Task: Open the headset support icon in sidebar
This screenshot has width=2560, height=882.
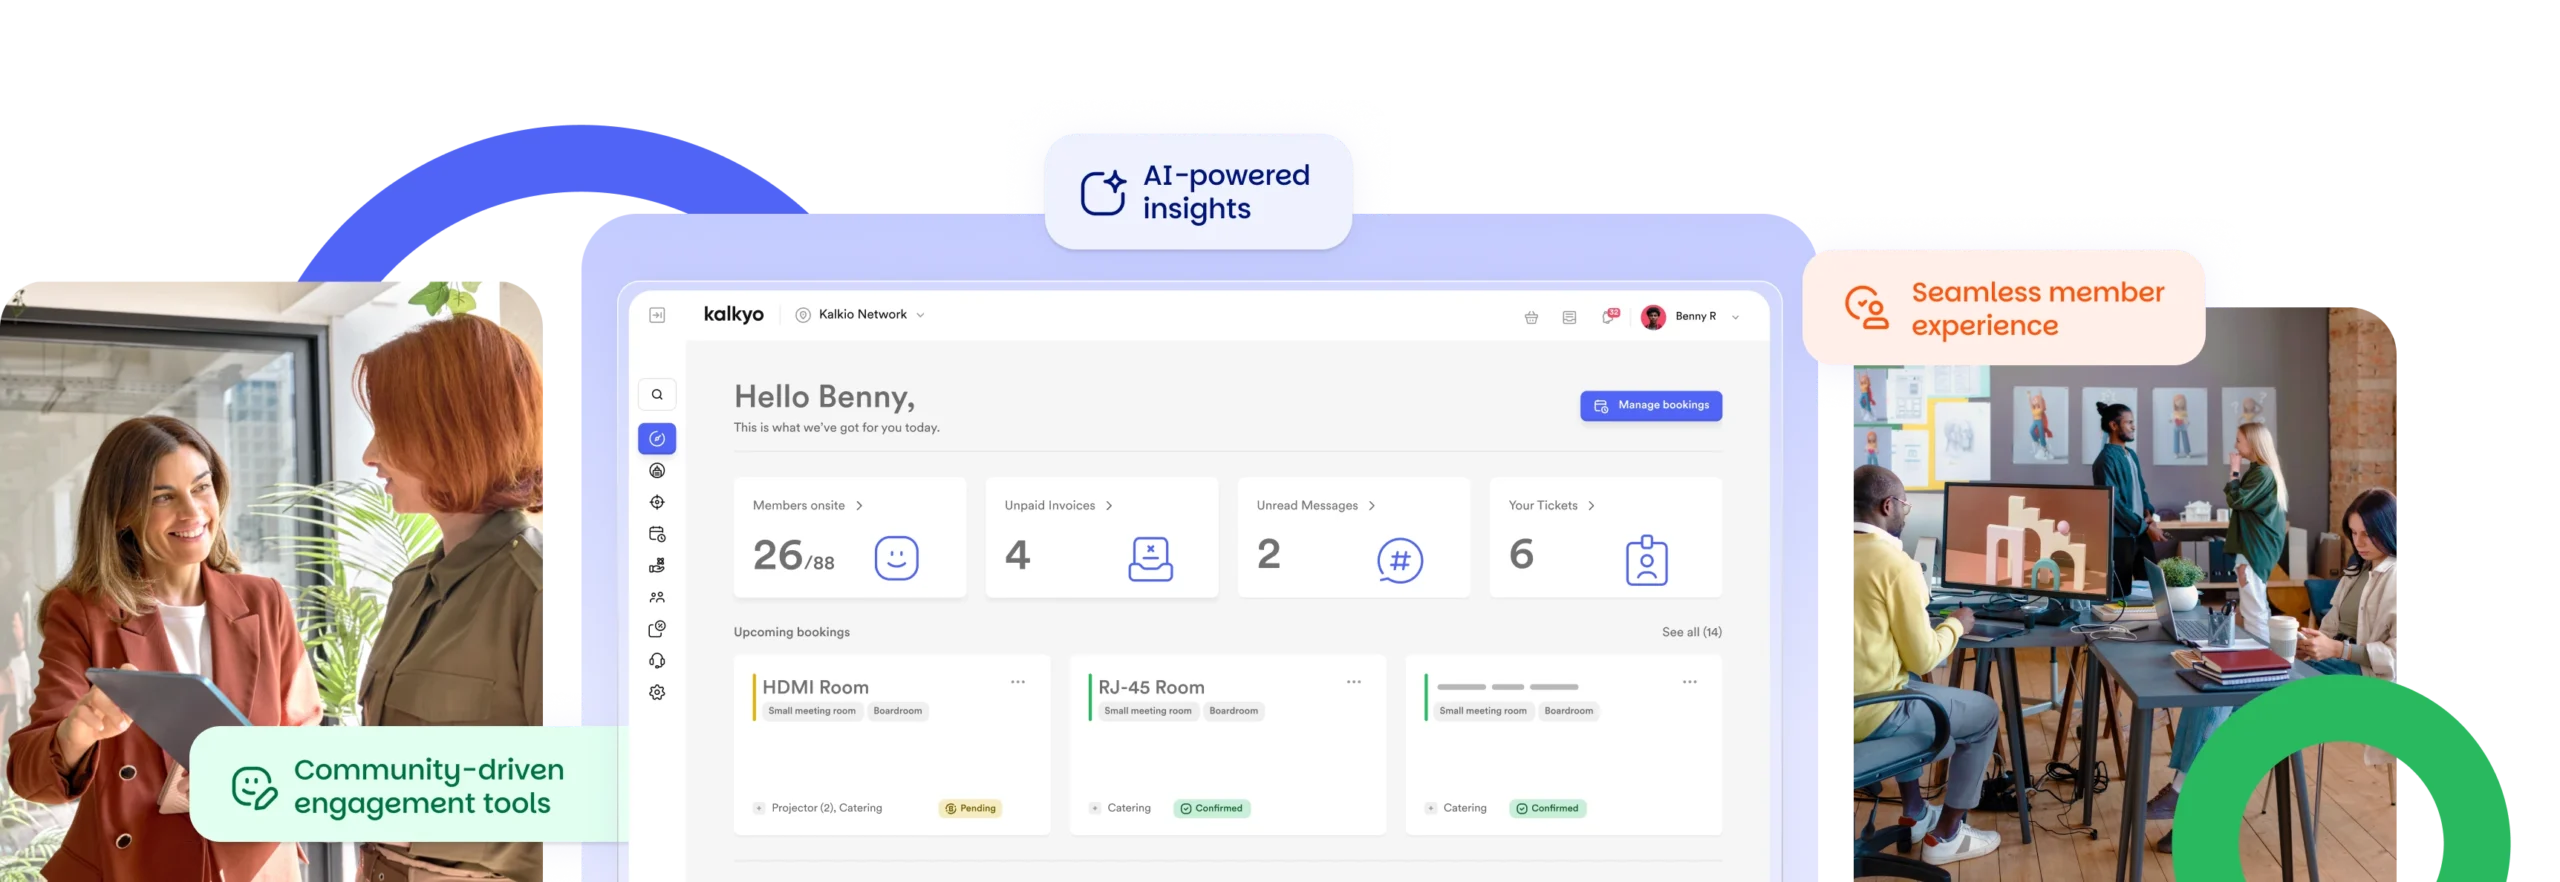Action: 657,661
